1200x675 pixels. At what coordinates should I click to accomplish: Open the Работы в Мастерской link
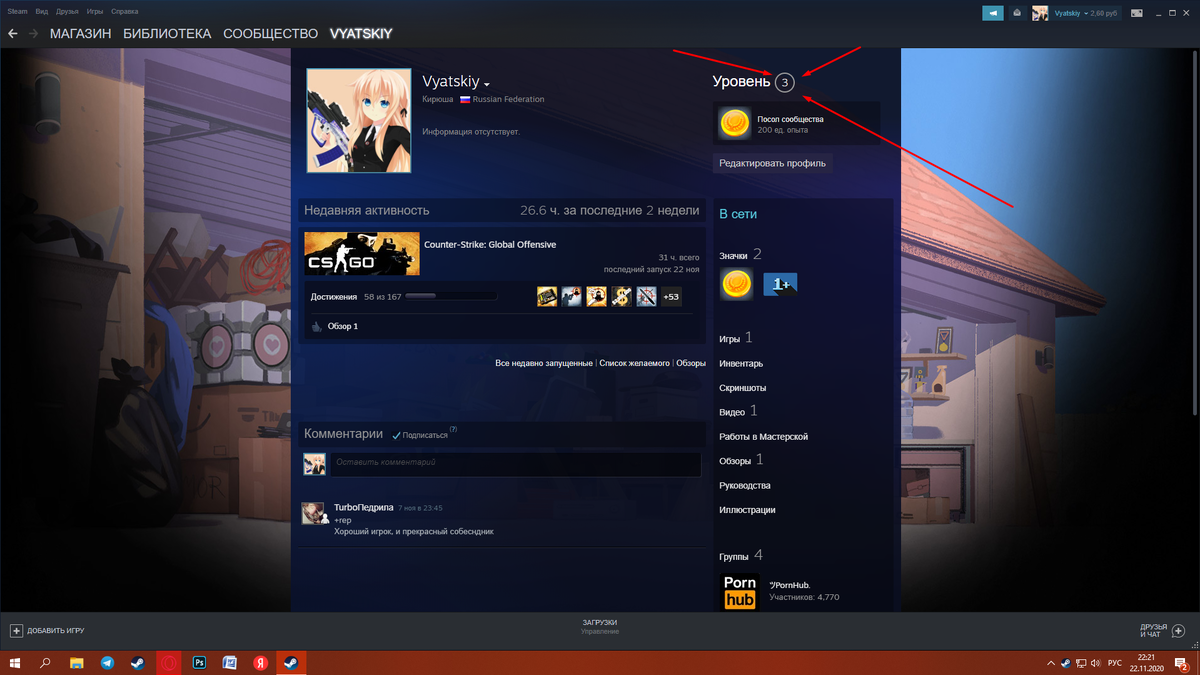pos(764,437)
